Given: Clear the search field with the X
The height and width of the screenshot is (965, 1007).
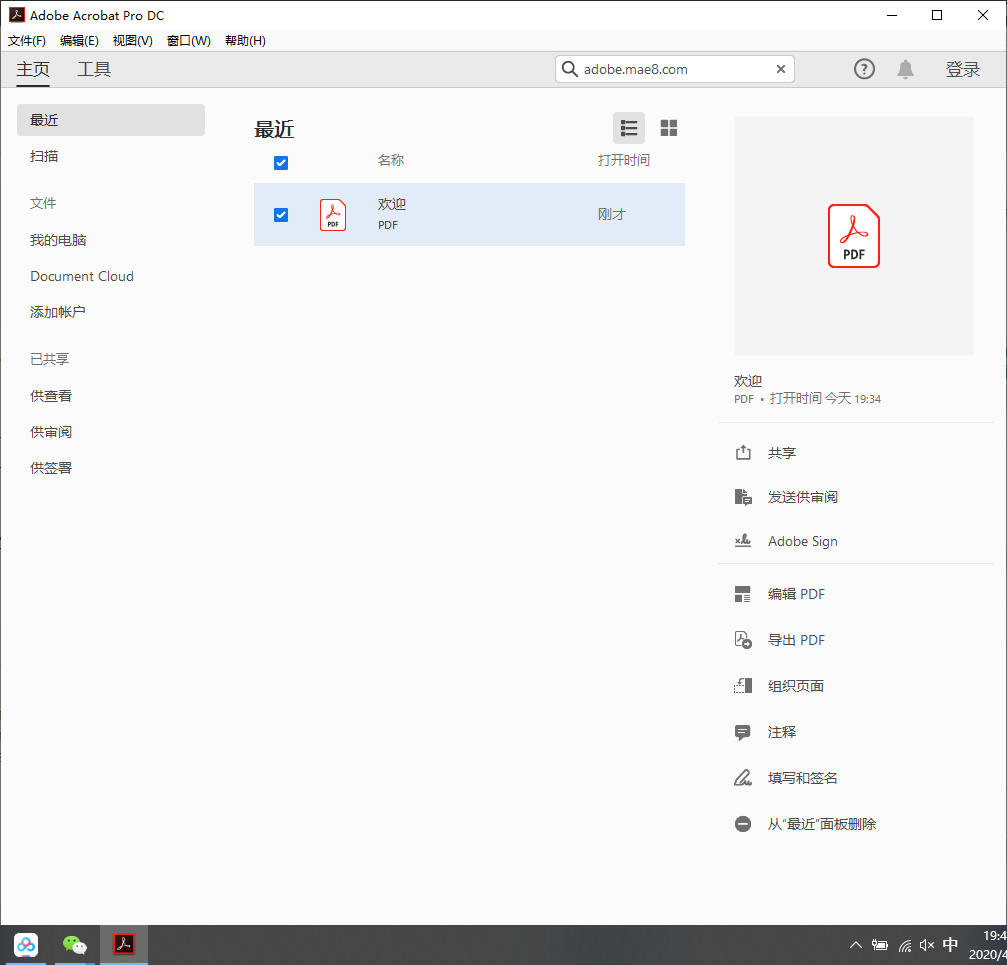Looking at the screenshot, I should 780,69.
